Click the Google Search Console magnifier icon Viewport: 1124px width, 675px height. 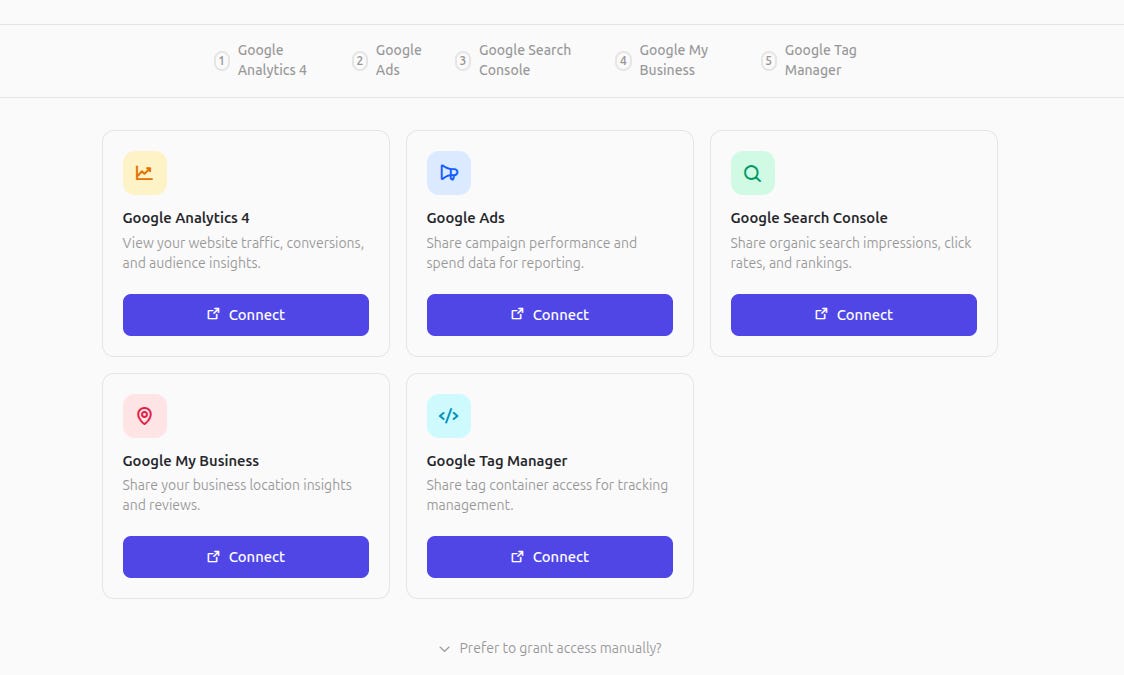pyautogui.click(x=752, y=172)
